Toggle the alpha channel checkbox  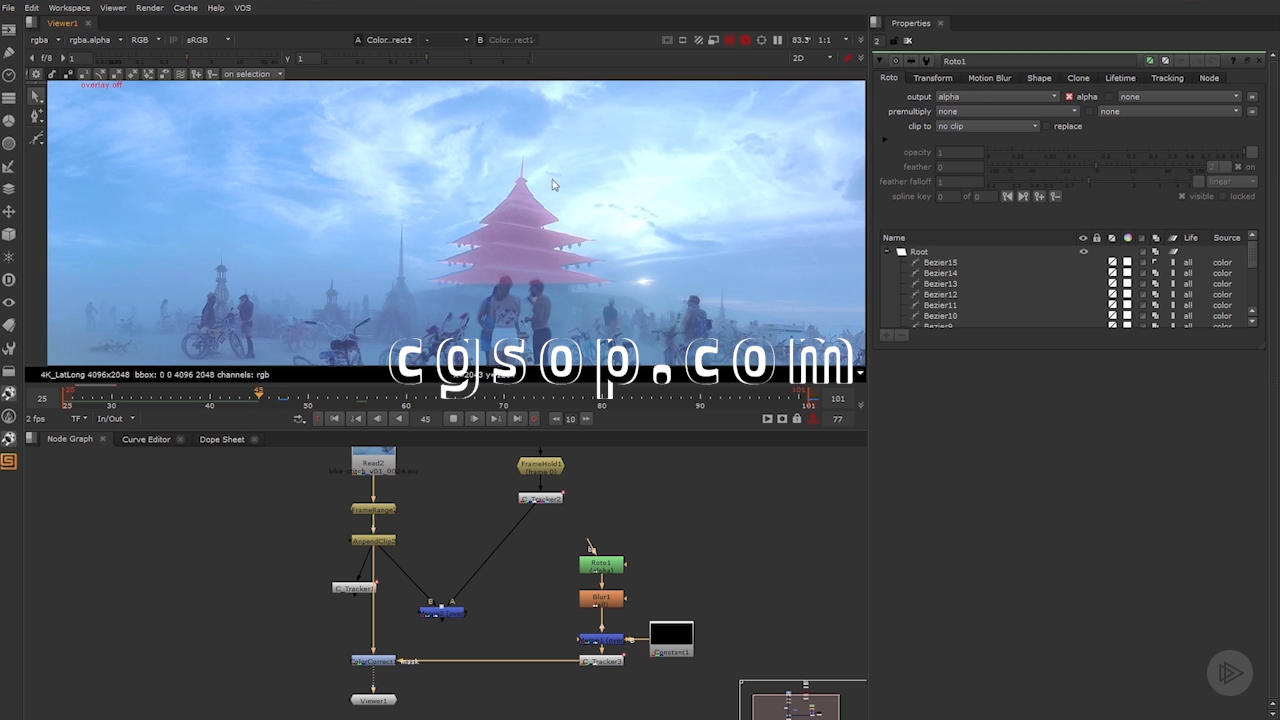[1069, 97]
